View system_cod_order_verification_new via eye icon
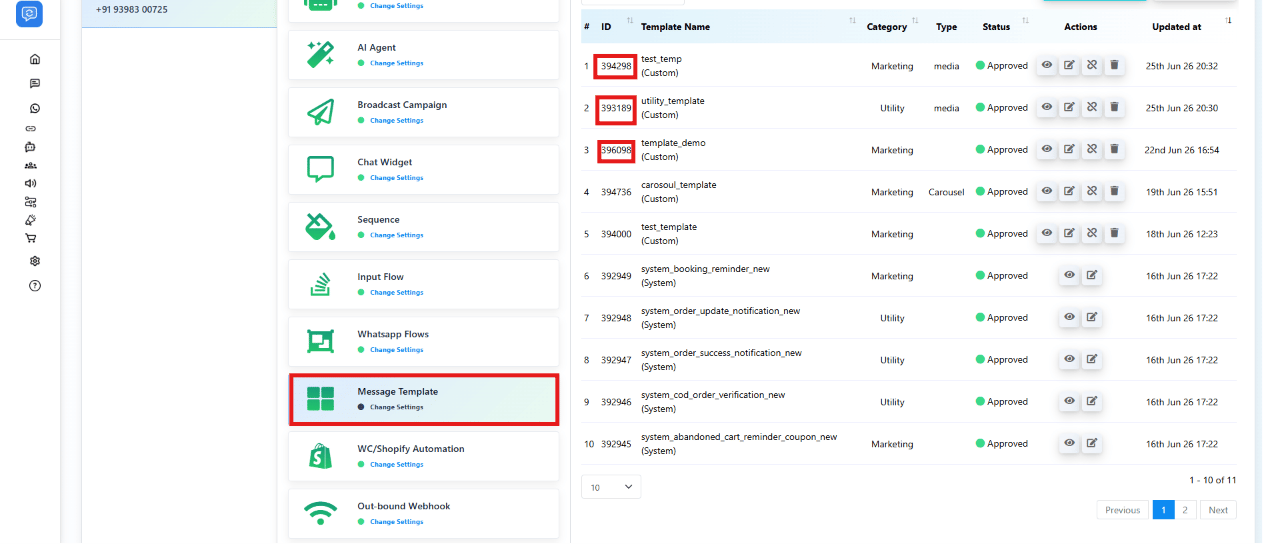 coord(1069,401)
